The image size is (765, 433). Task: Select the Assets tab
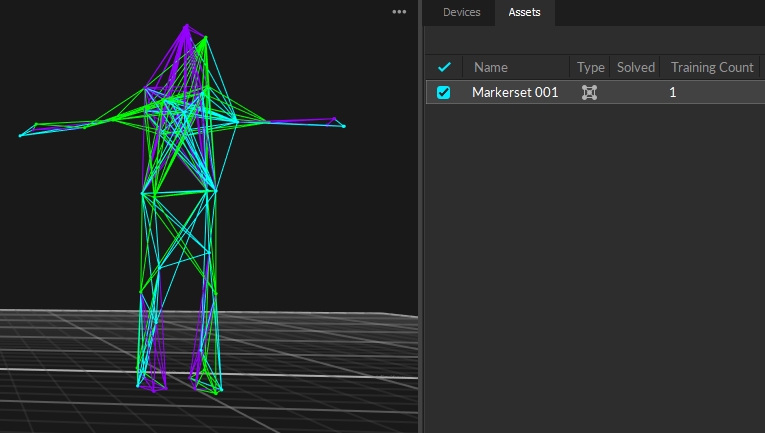525,12
